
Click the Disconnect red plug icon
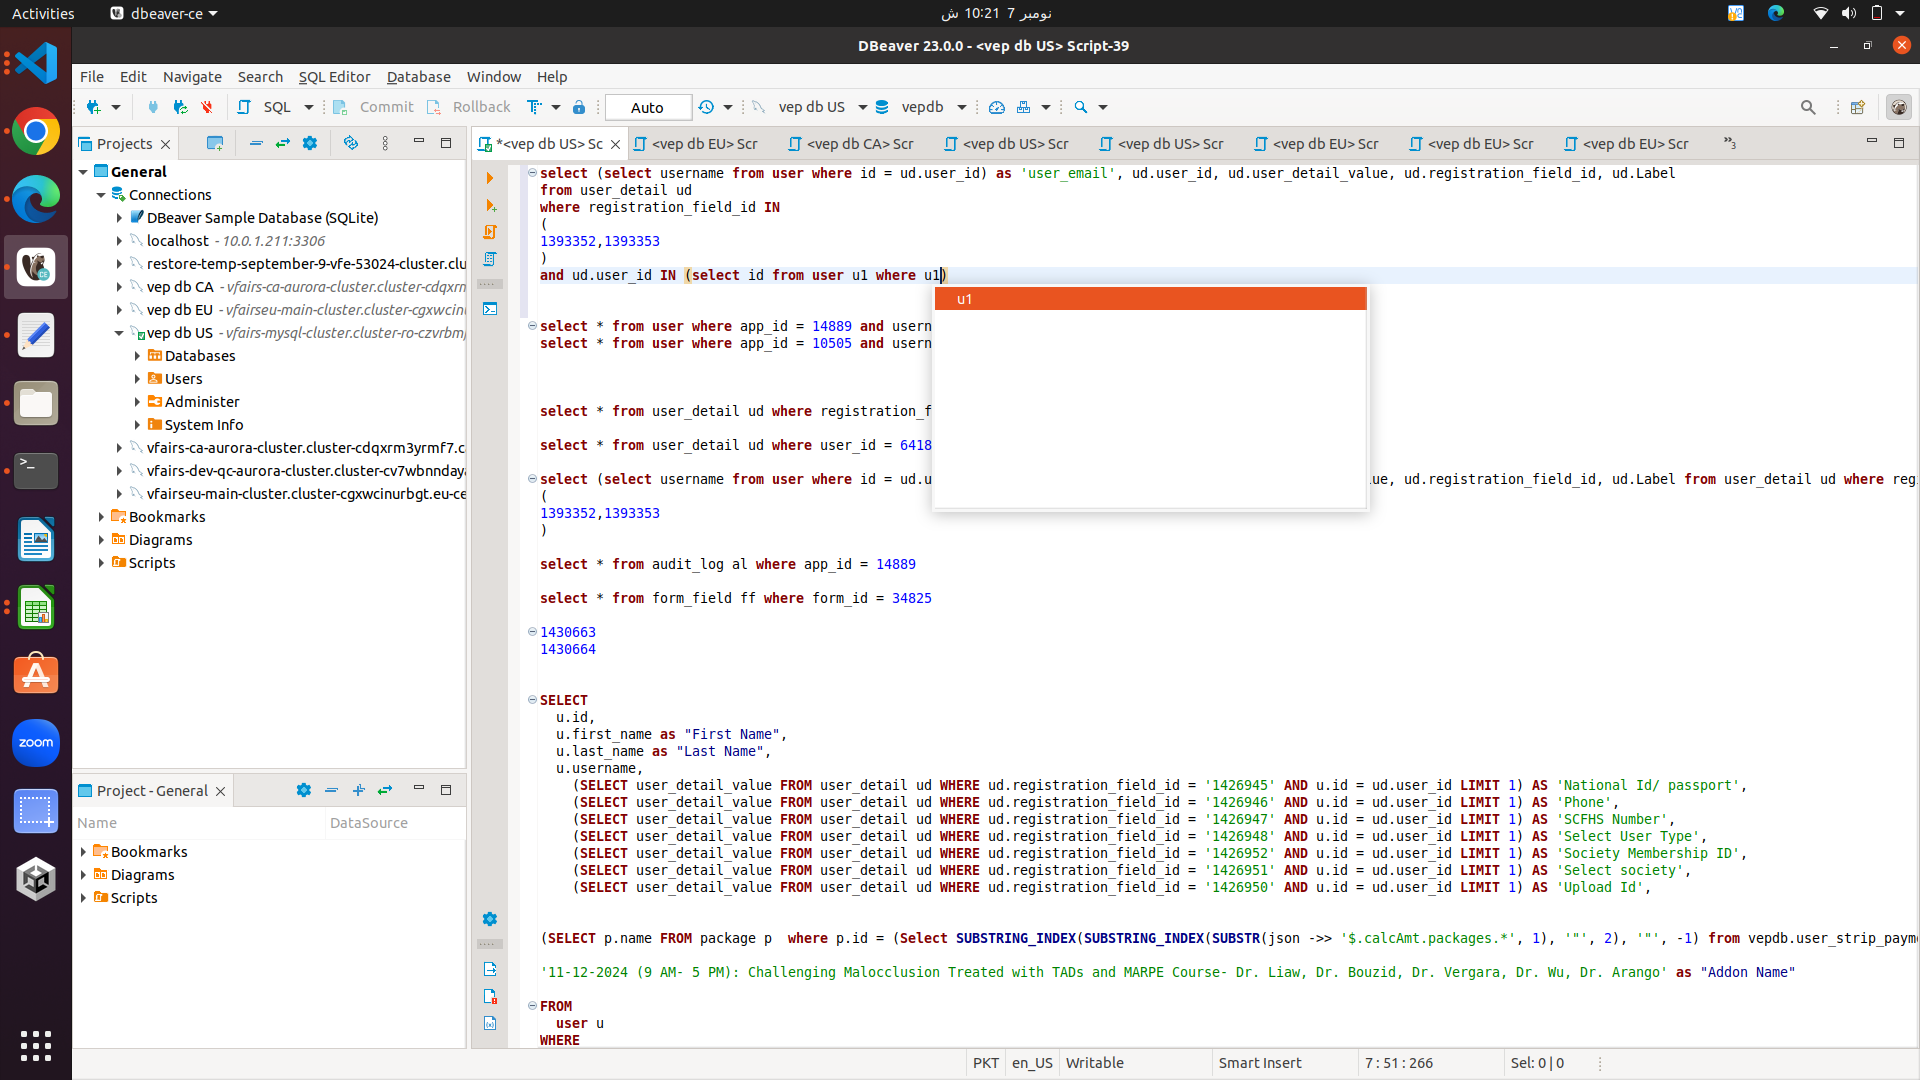(x=207, y=107)
